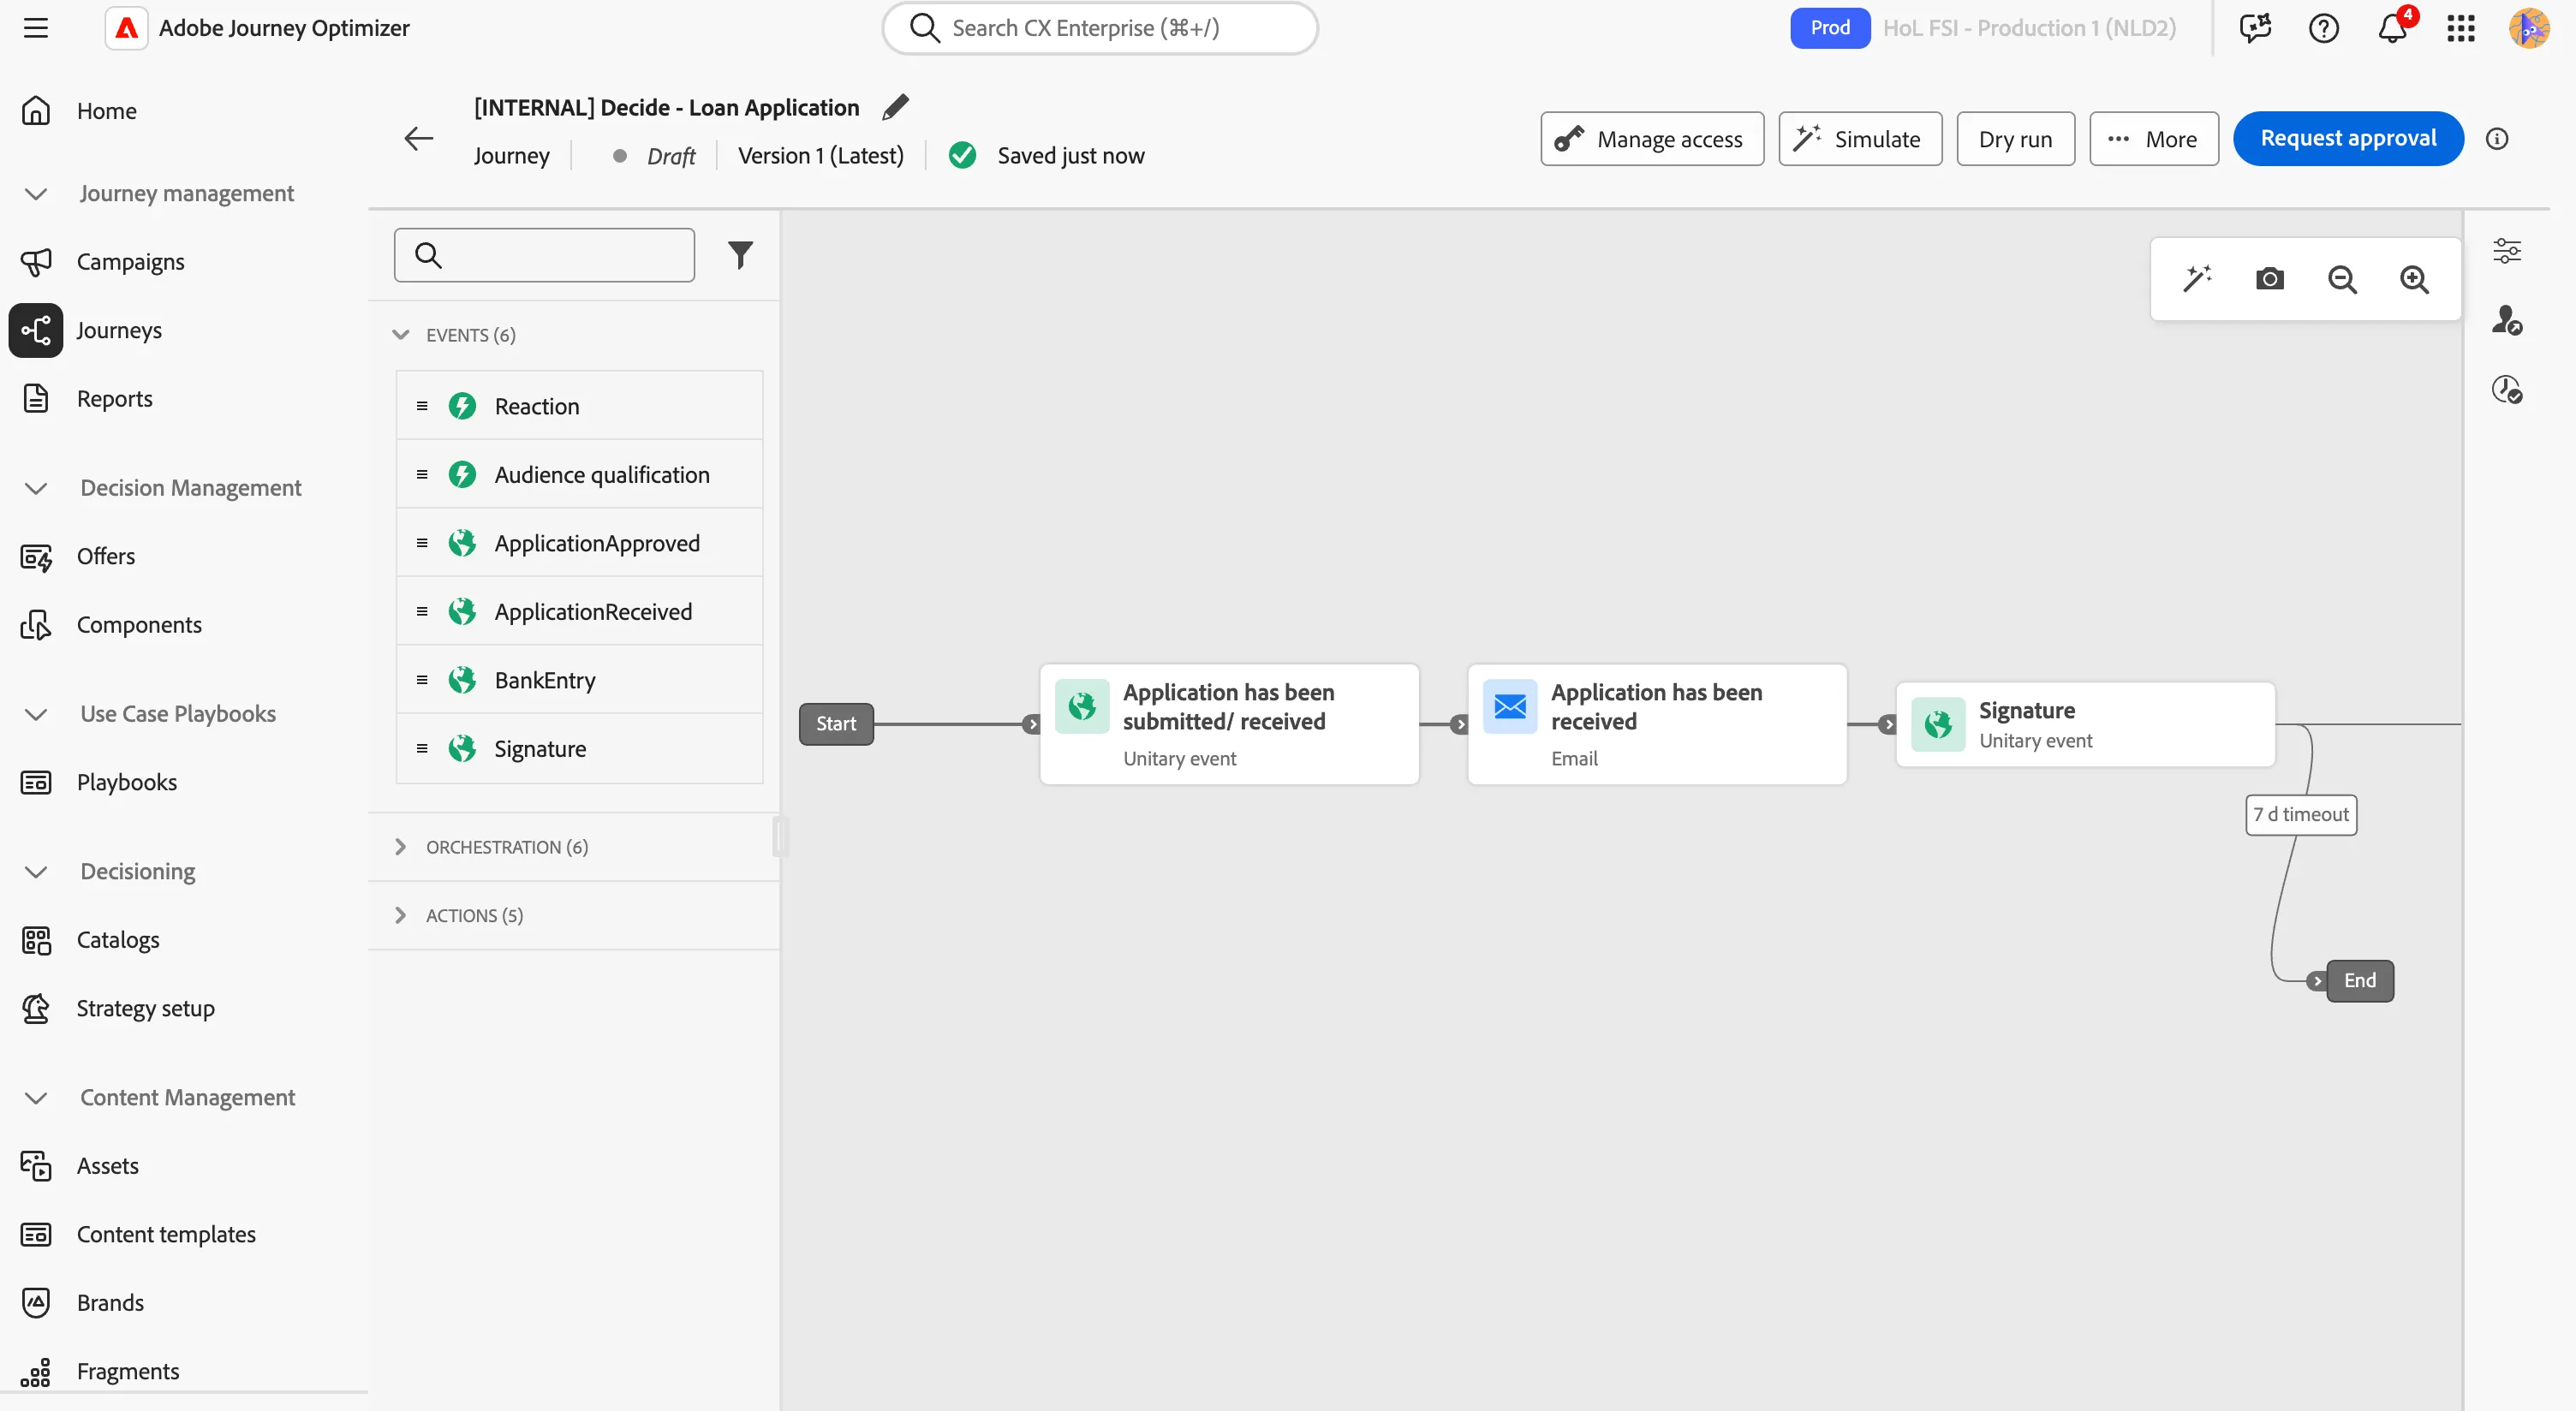Go back using the left arrow
The height and width of the screenshot is (1411, 2576).
coord(418,138)
